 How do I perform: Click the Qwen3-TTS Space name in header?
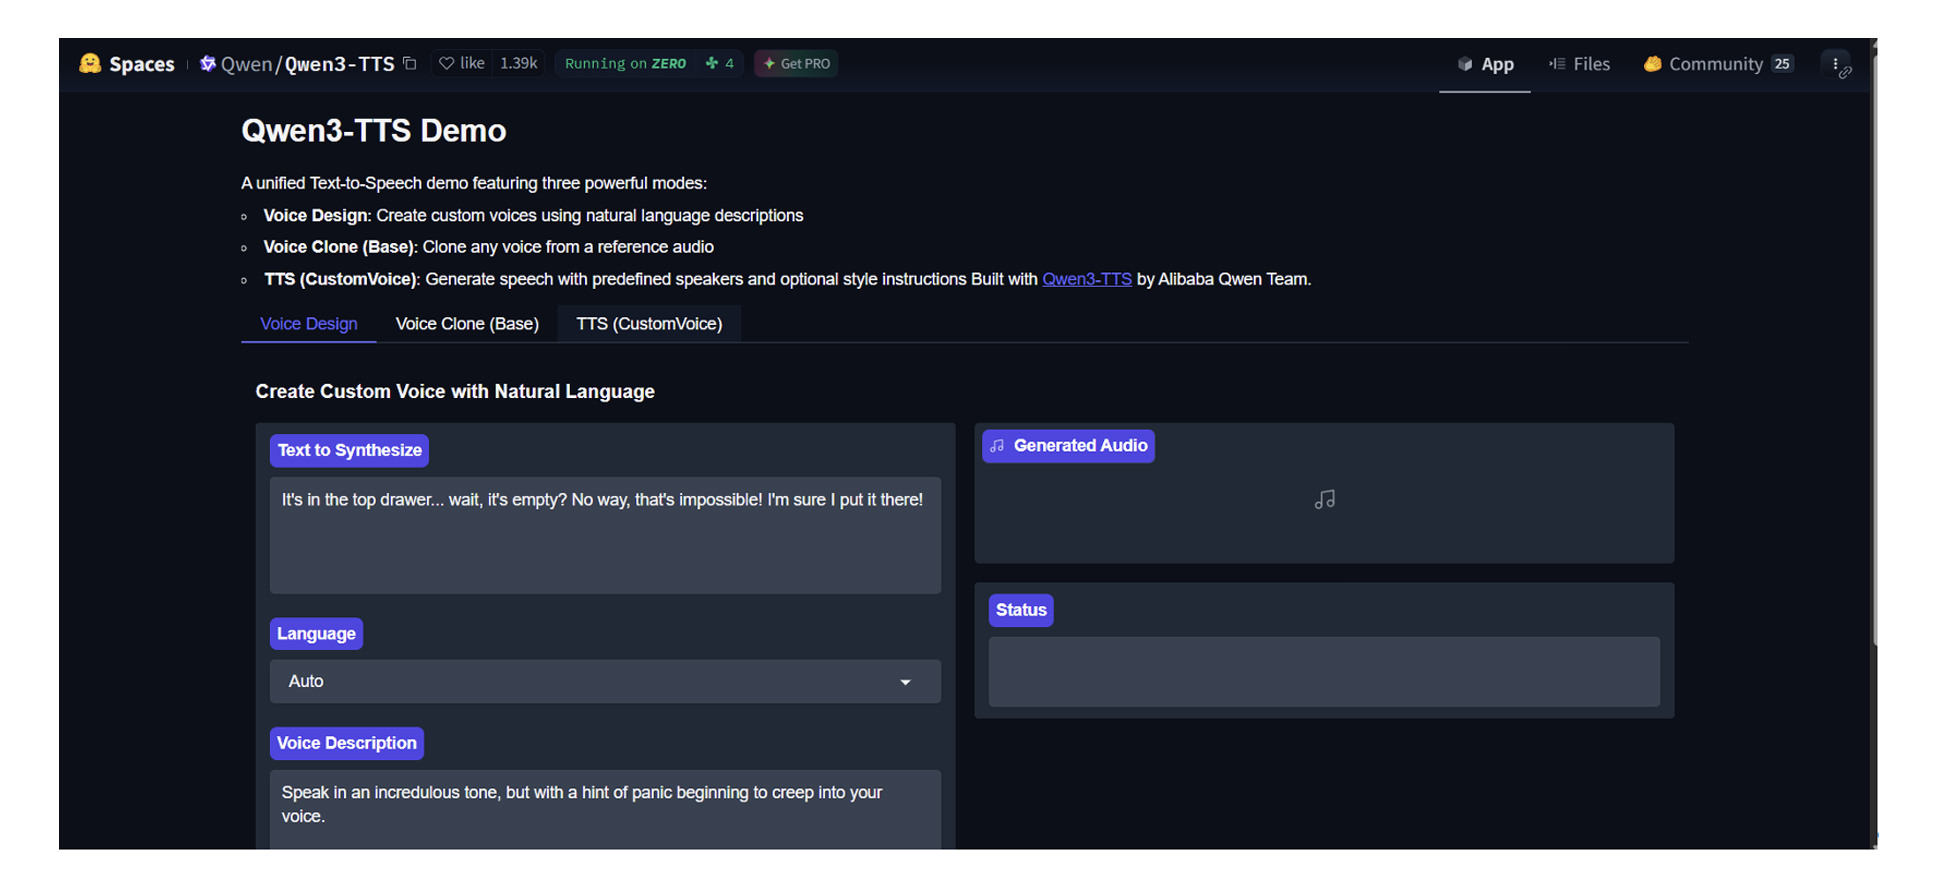click(340, 64)
